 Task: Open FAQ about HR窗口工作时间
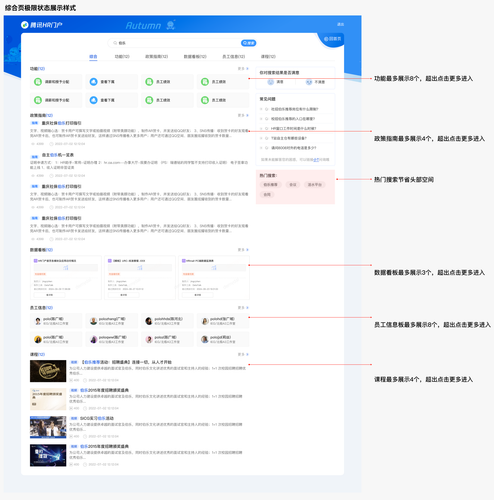point(293,128)
